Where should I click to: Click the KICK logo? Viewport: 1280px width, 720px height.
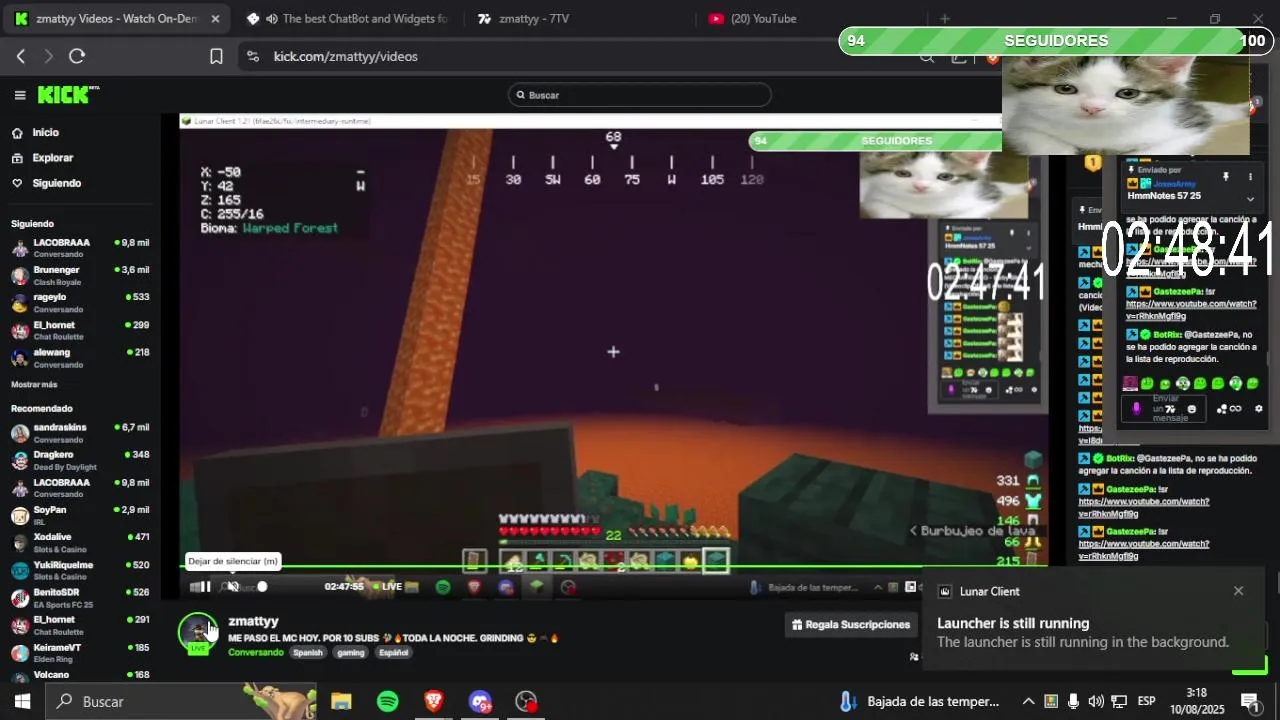coord(68,95)
